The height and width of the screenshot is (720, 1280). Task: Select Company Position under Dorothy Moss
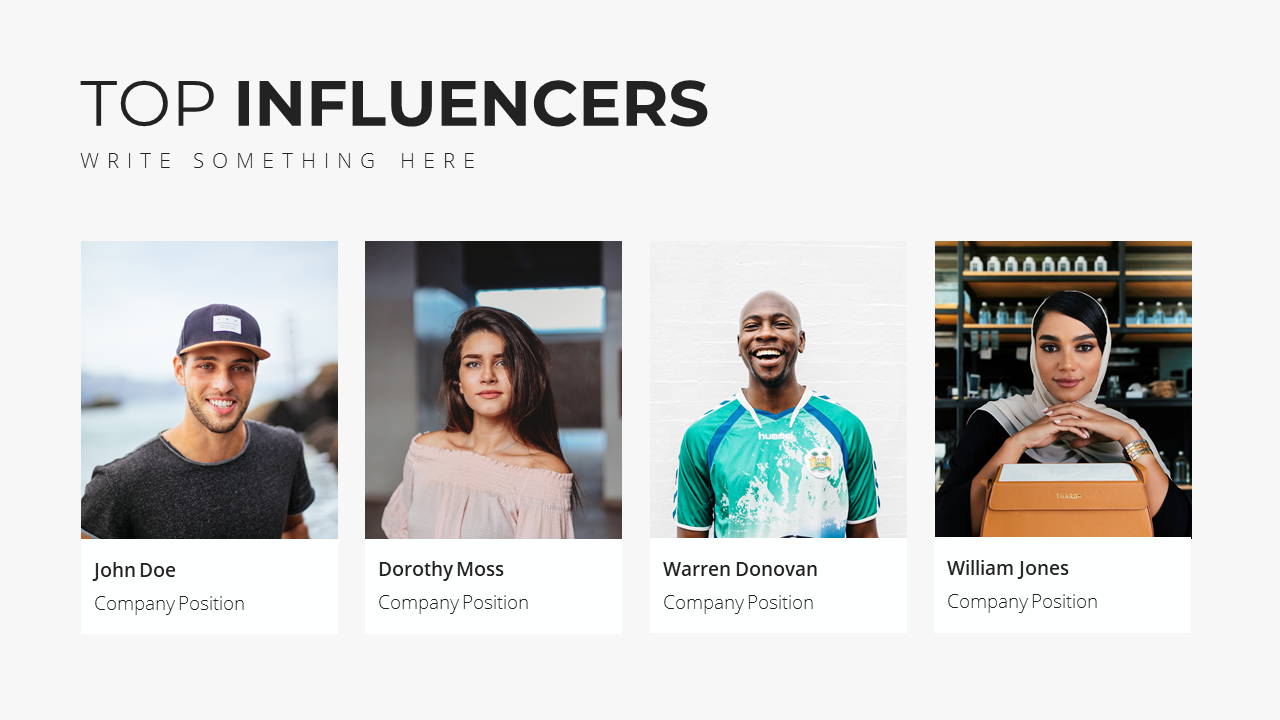point(453,603)
